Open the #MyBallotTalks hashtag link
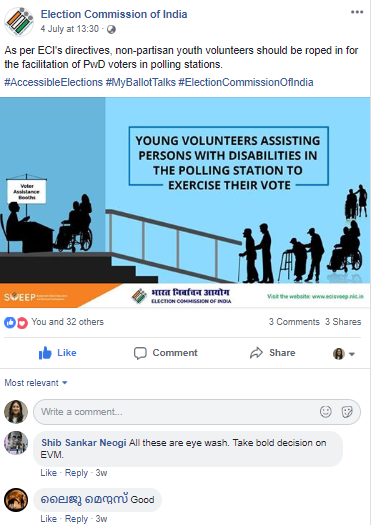The image size is (371, 525). (141, 82)
